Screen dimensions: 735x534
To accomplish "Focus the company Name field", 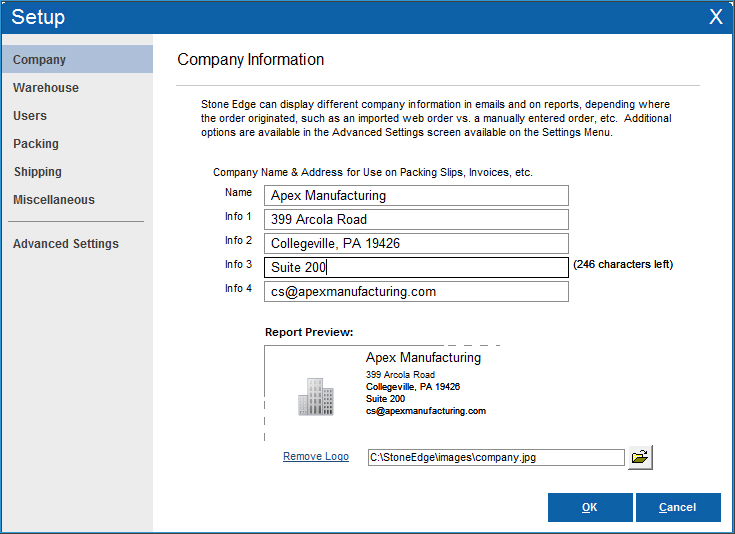I will click(416, 196).
